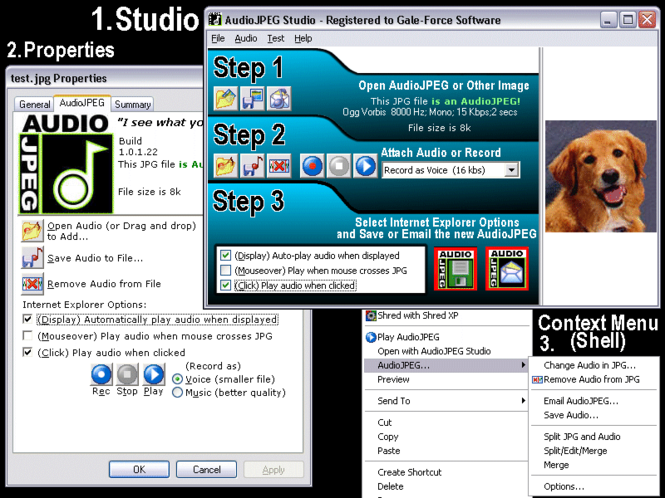This screenshot has width=665, height=498.
Task: Click Apply in the Properties dialog
Action: 274,470
